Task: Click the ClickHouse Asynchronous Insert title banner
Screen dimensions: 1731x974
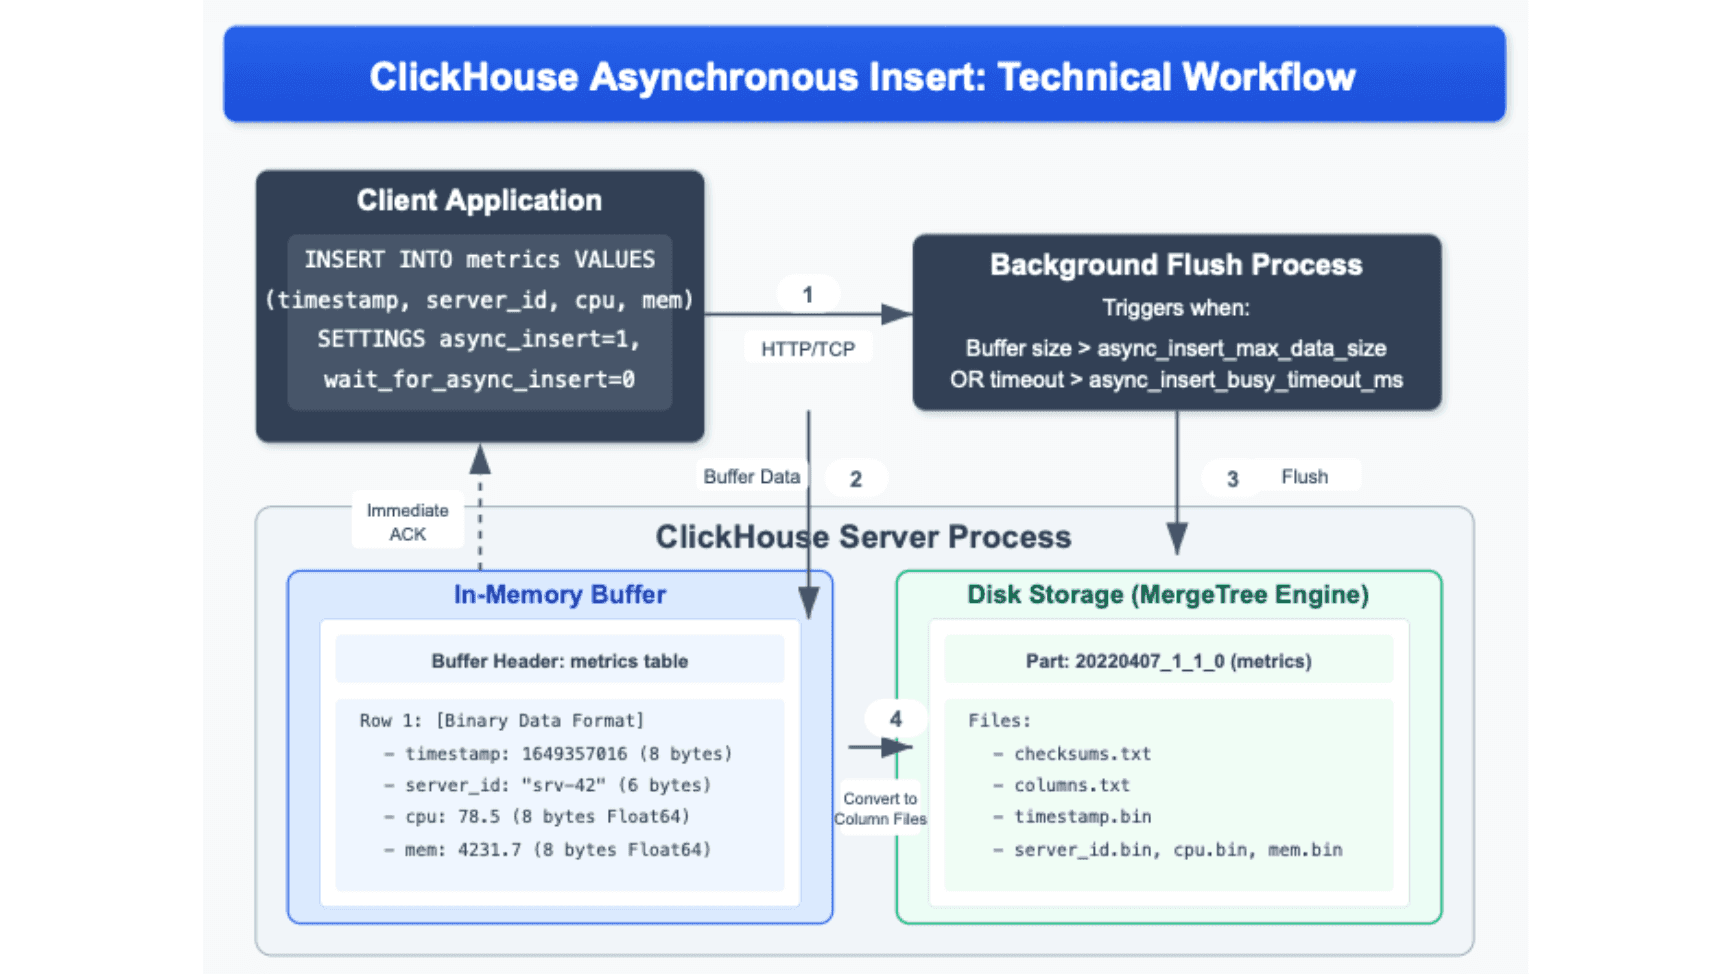Action: (x=864, y=76)
